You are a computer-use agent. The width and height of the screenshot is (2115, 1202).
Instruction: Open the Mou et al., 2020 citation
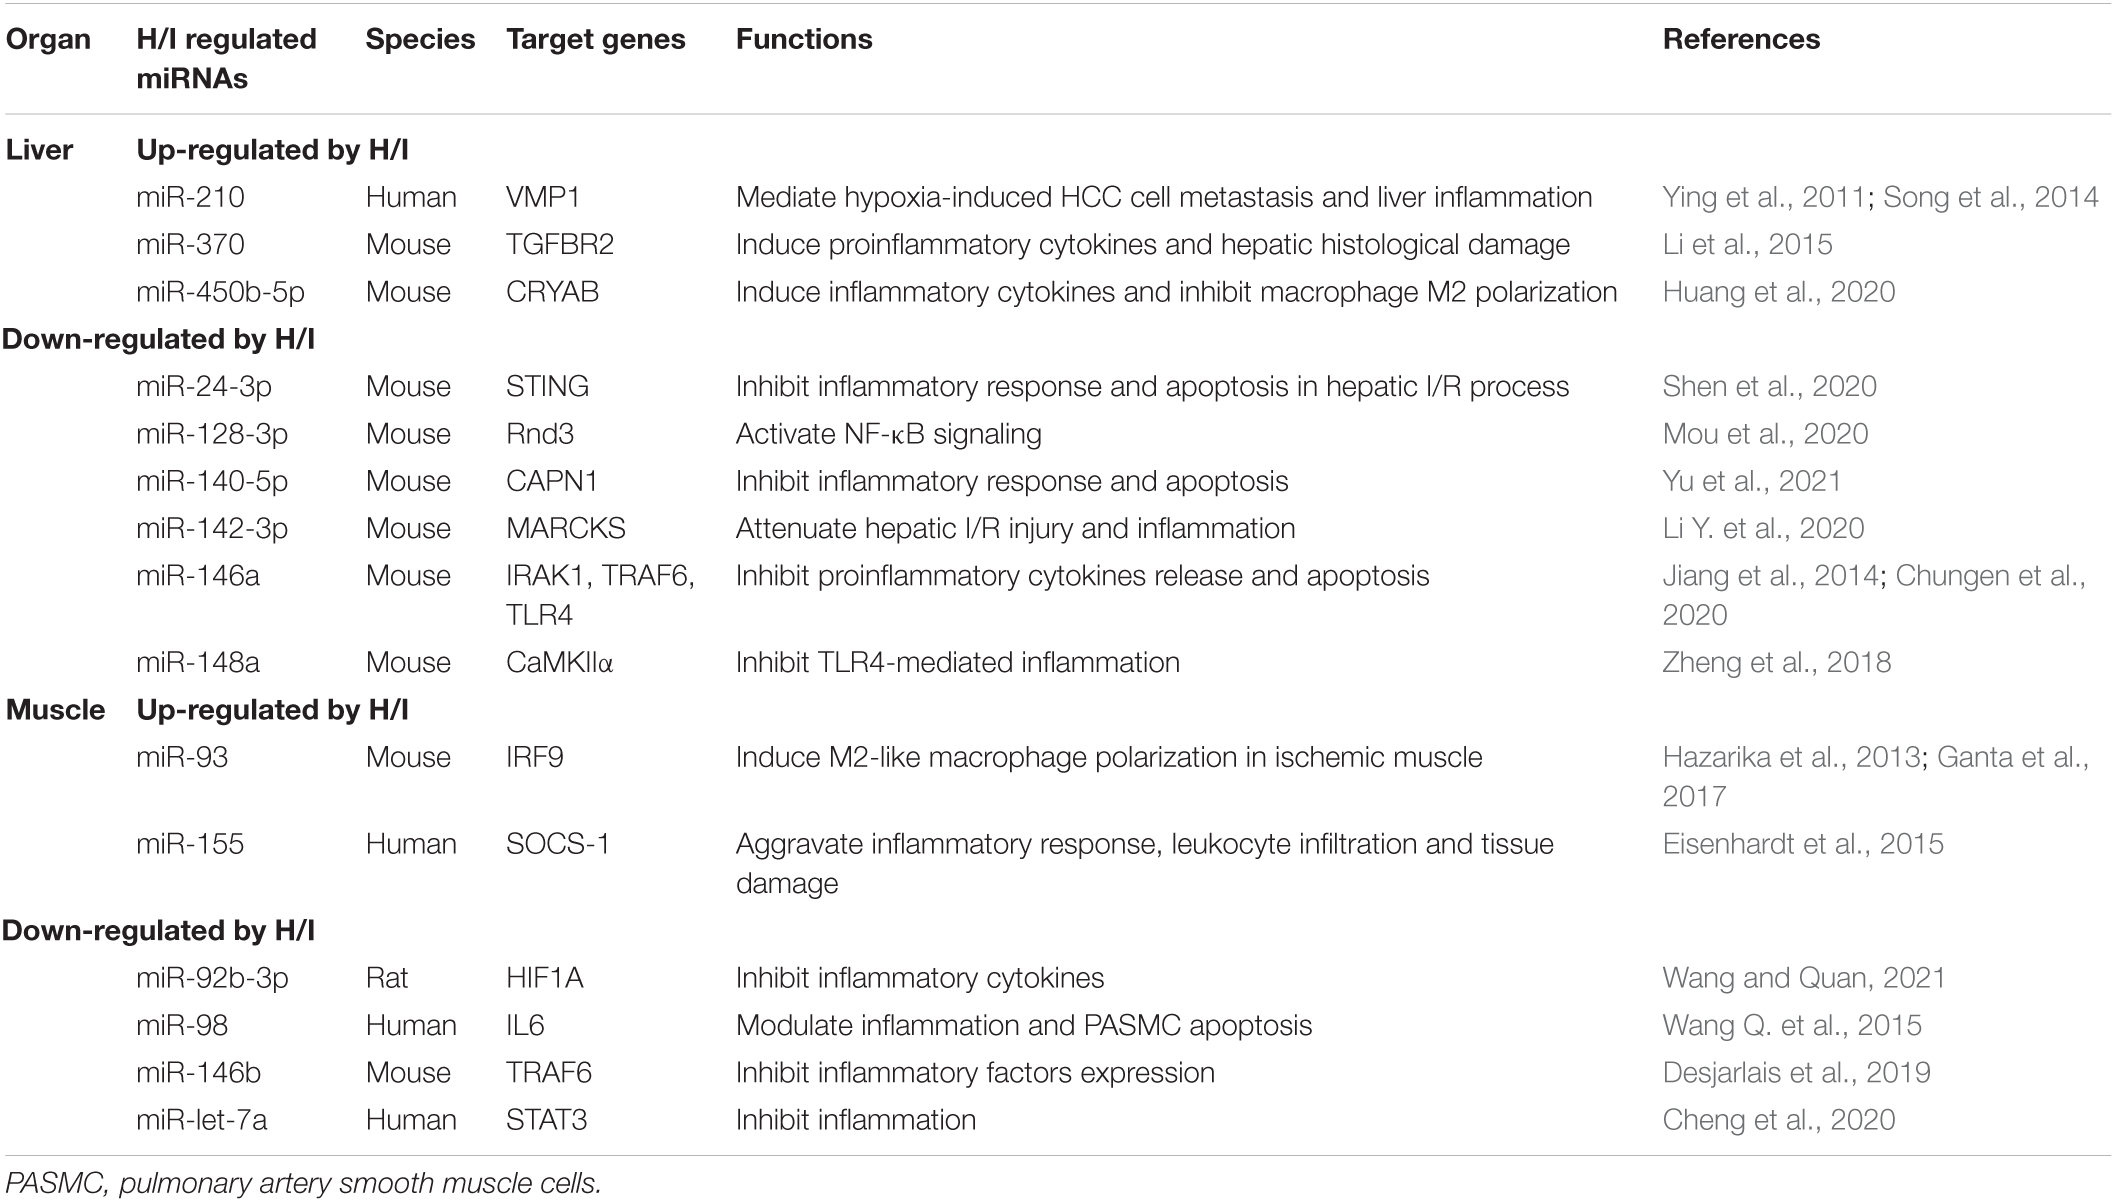coord(1765,433)
